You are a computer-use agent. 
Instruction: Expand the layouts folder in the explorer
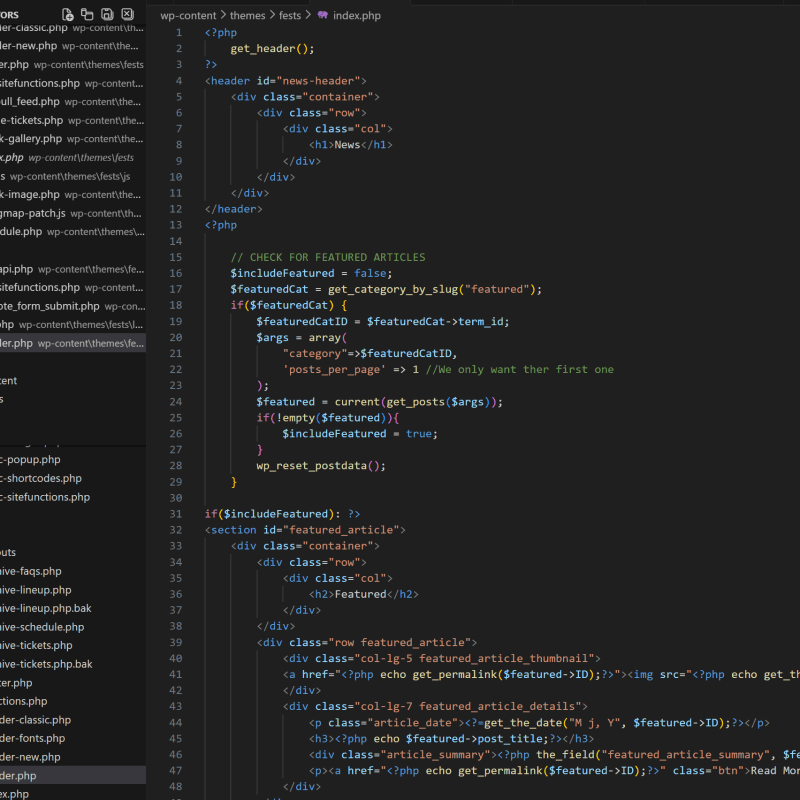click(8, 552)
